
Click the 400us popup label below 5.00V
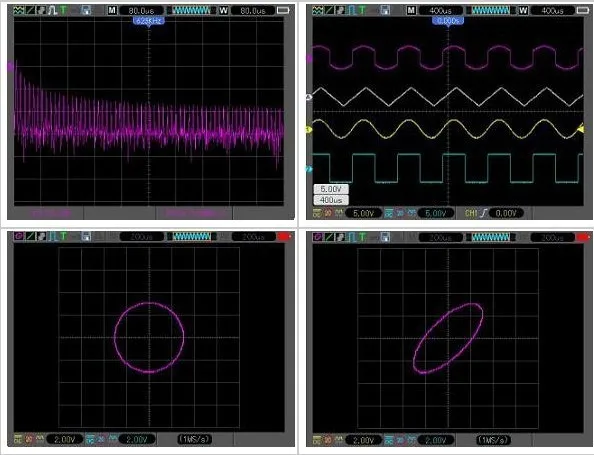click(x=331, y=200)
